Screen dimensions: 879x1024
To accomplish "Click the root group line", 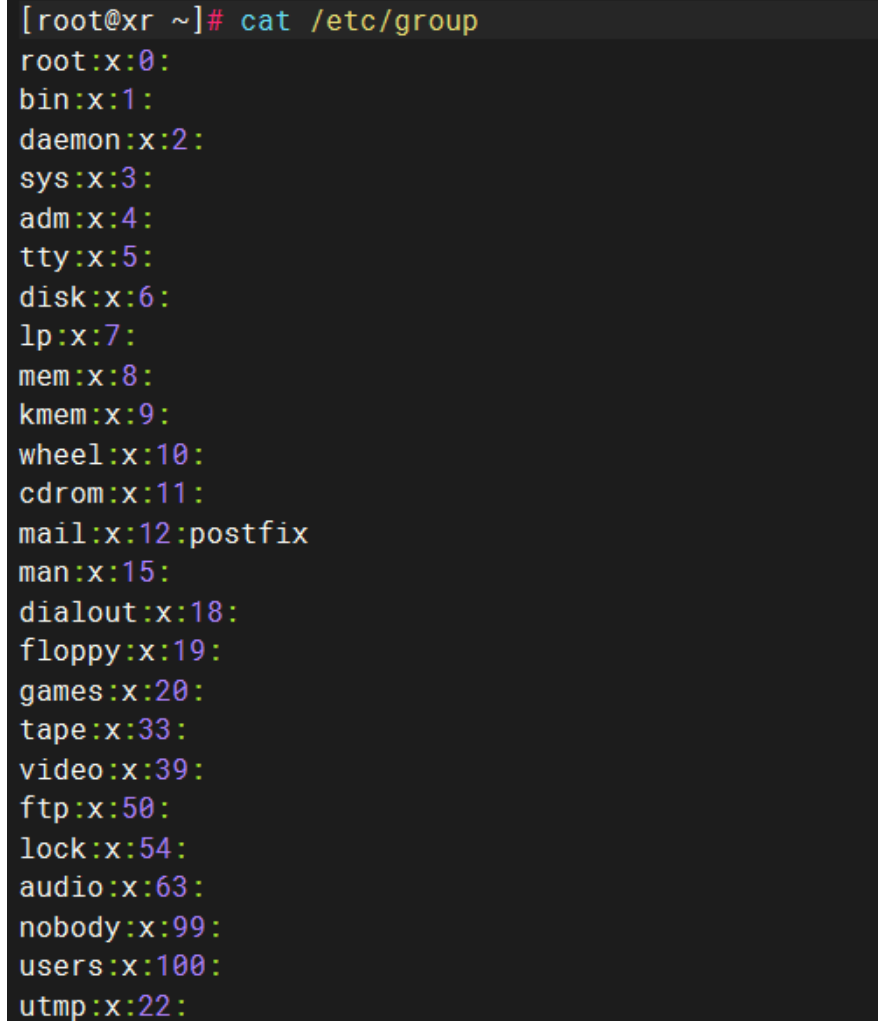I will pos(95,61).
